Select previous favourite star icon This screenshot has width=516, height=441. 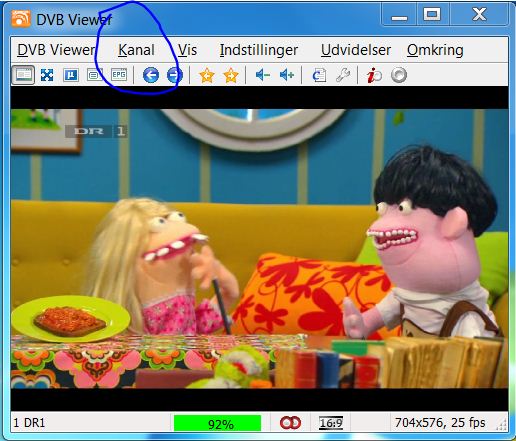point(207,75)
